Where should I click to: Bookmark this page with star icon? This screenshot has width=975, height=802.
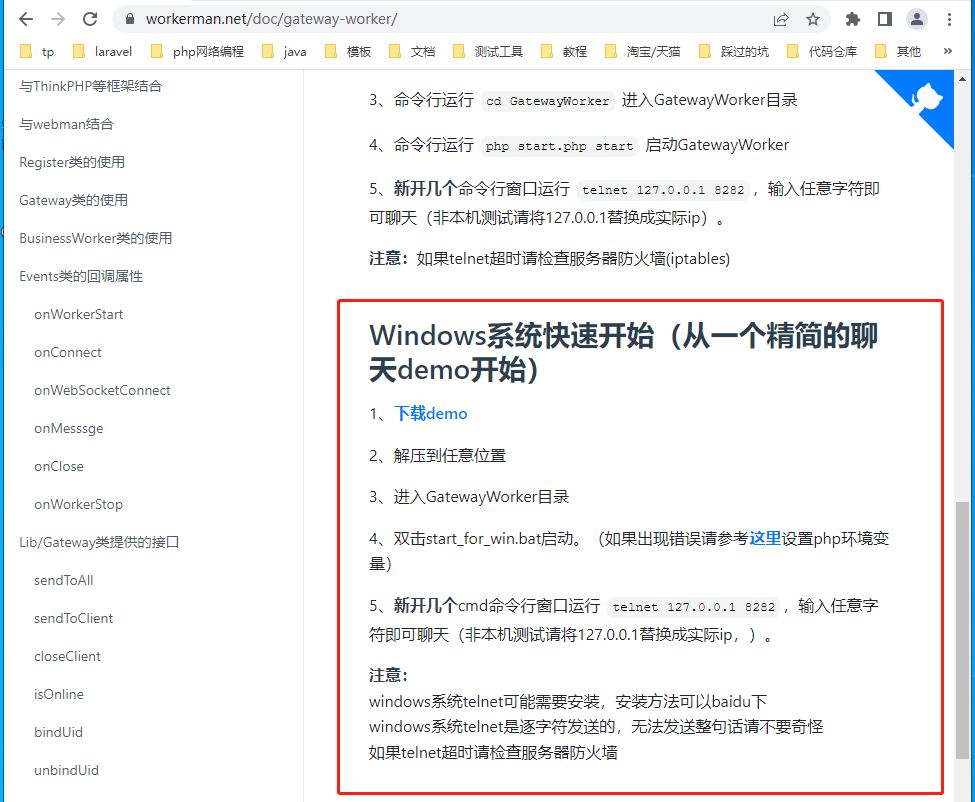point(813,19)
